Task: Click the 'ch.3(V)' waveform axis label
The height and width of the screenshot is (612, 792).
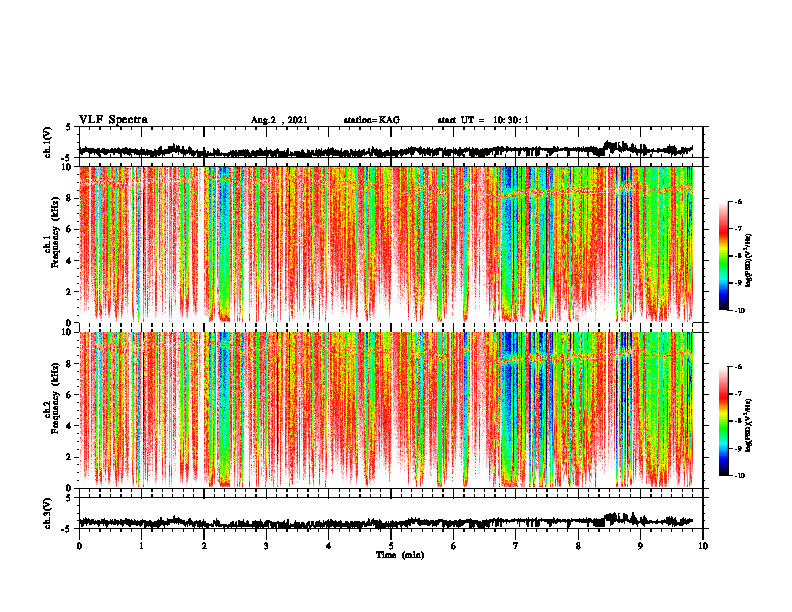Action: tap(48, 513)
